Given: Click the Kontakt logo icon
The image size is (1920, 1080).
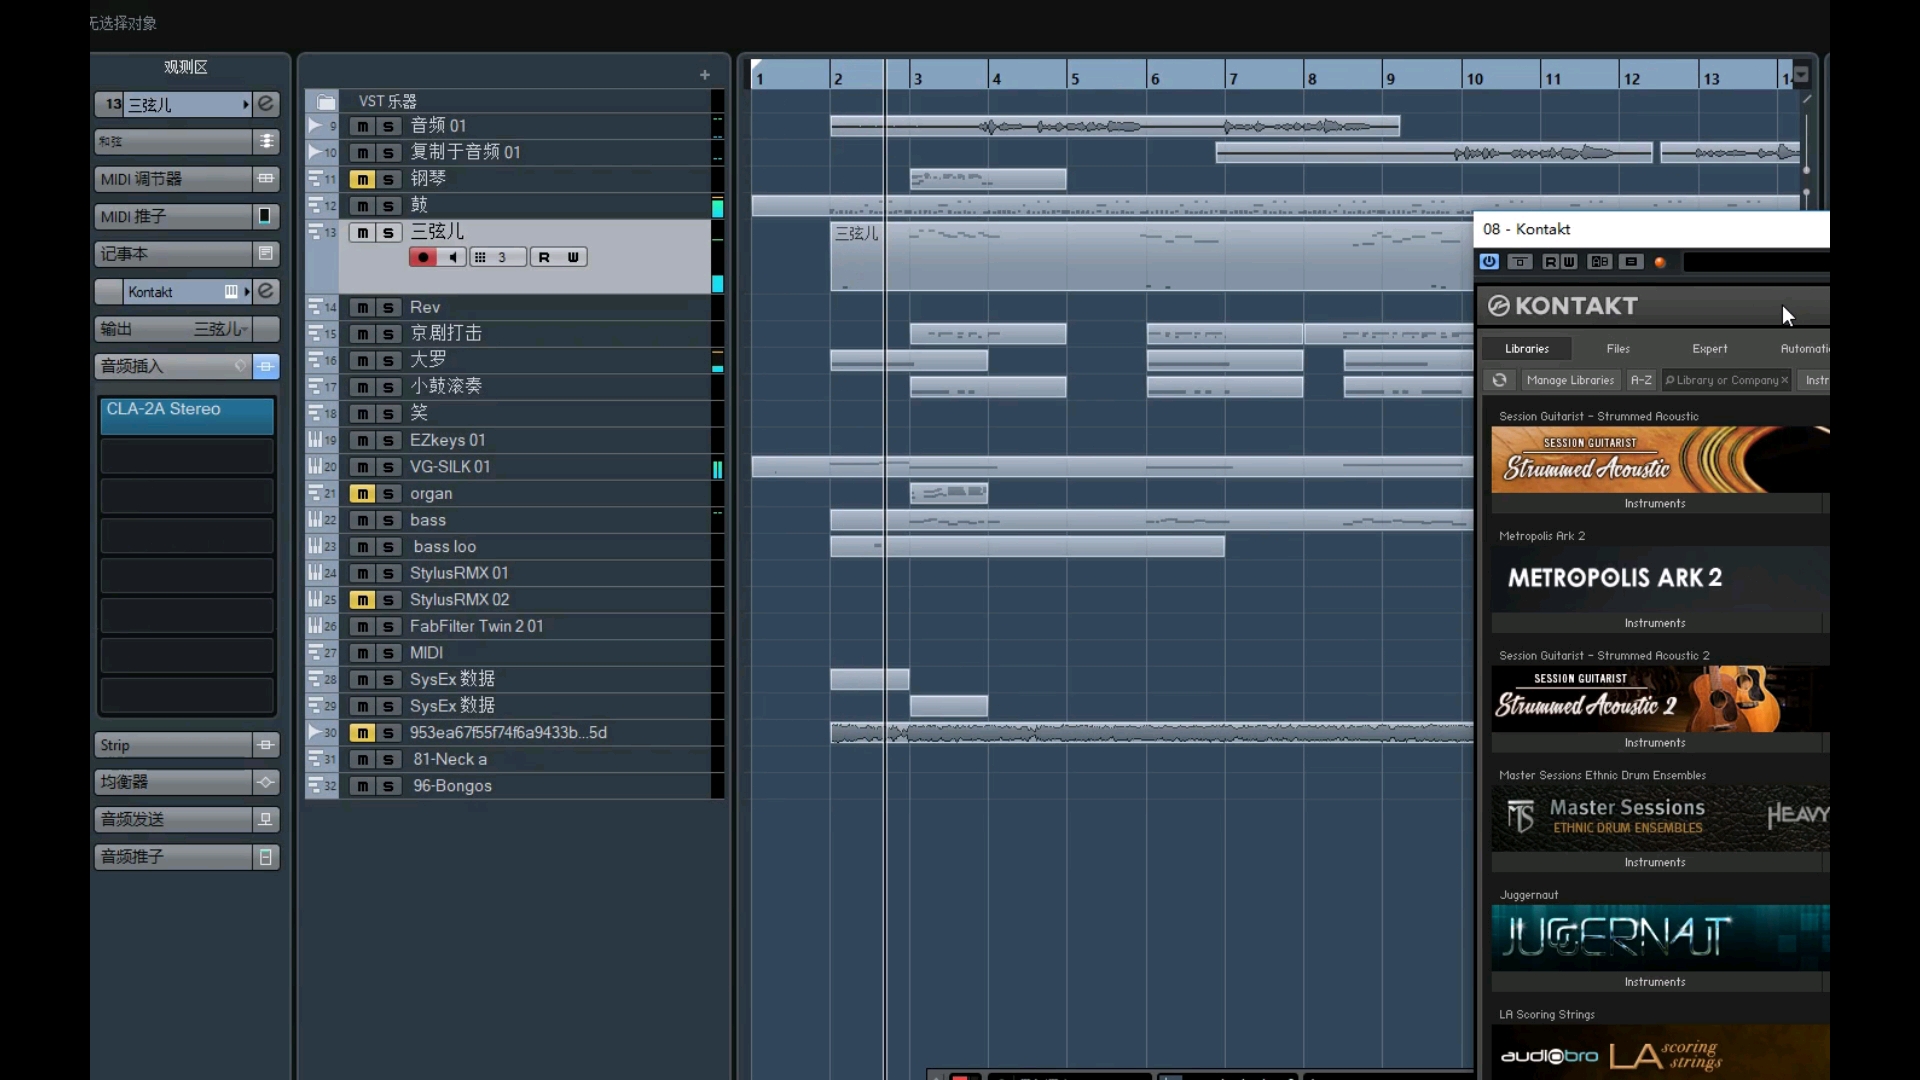Looking at the screenshot, I should coord(1498,306).
